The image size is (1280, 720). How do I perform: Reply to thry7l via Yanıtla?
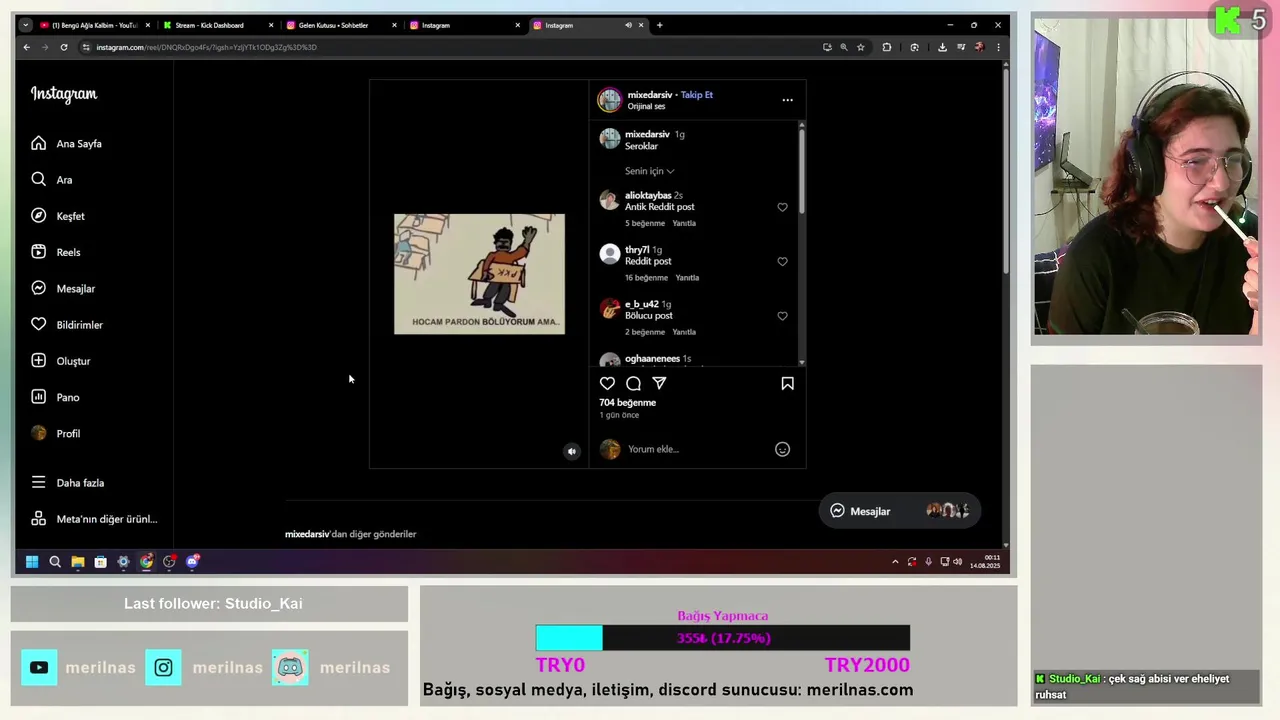click(687, 278)
